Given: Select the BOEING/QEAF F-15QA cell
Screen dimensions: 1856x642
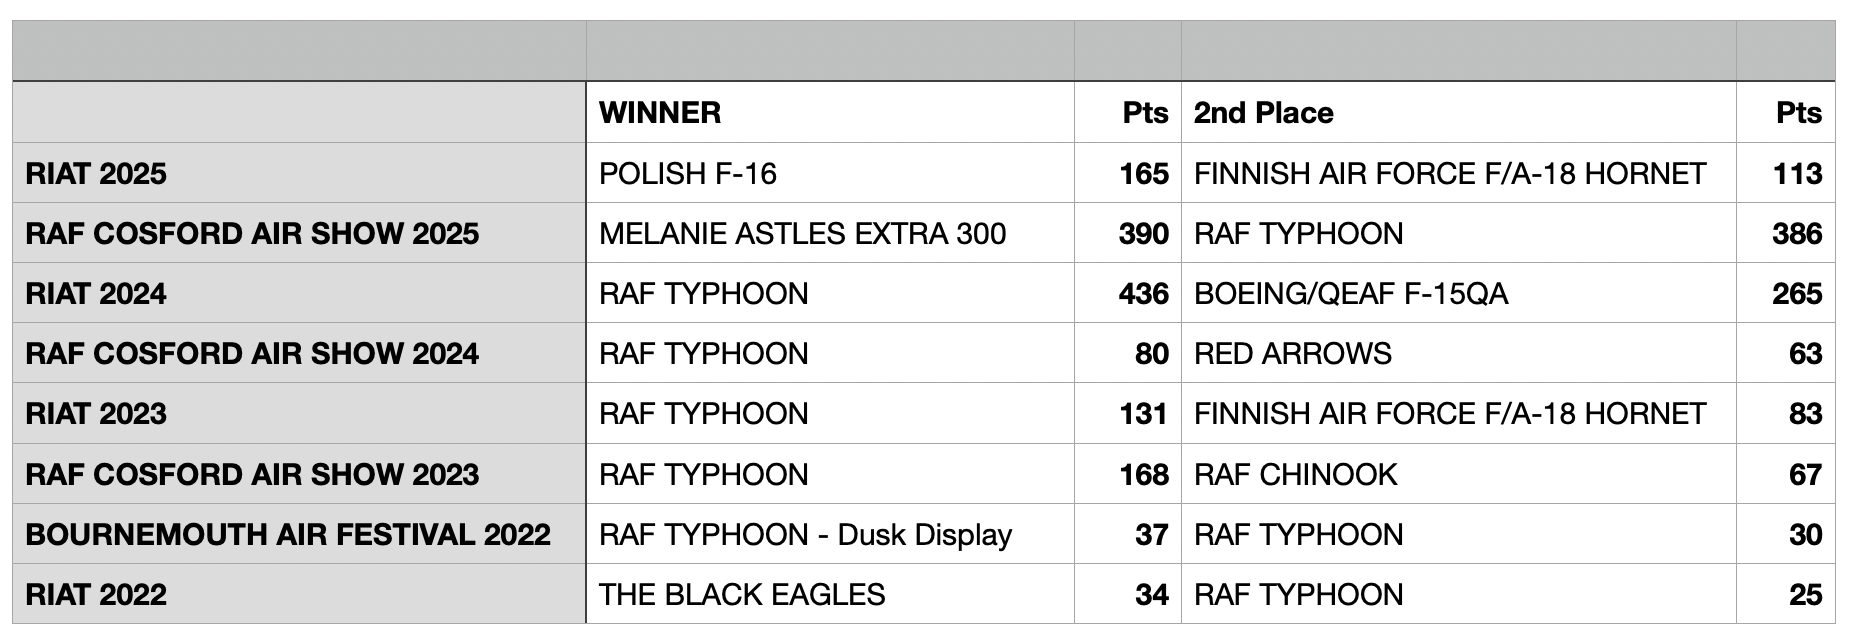Looking at the screenshot, I should 1458,293.
